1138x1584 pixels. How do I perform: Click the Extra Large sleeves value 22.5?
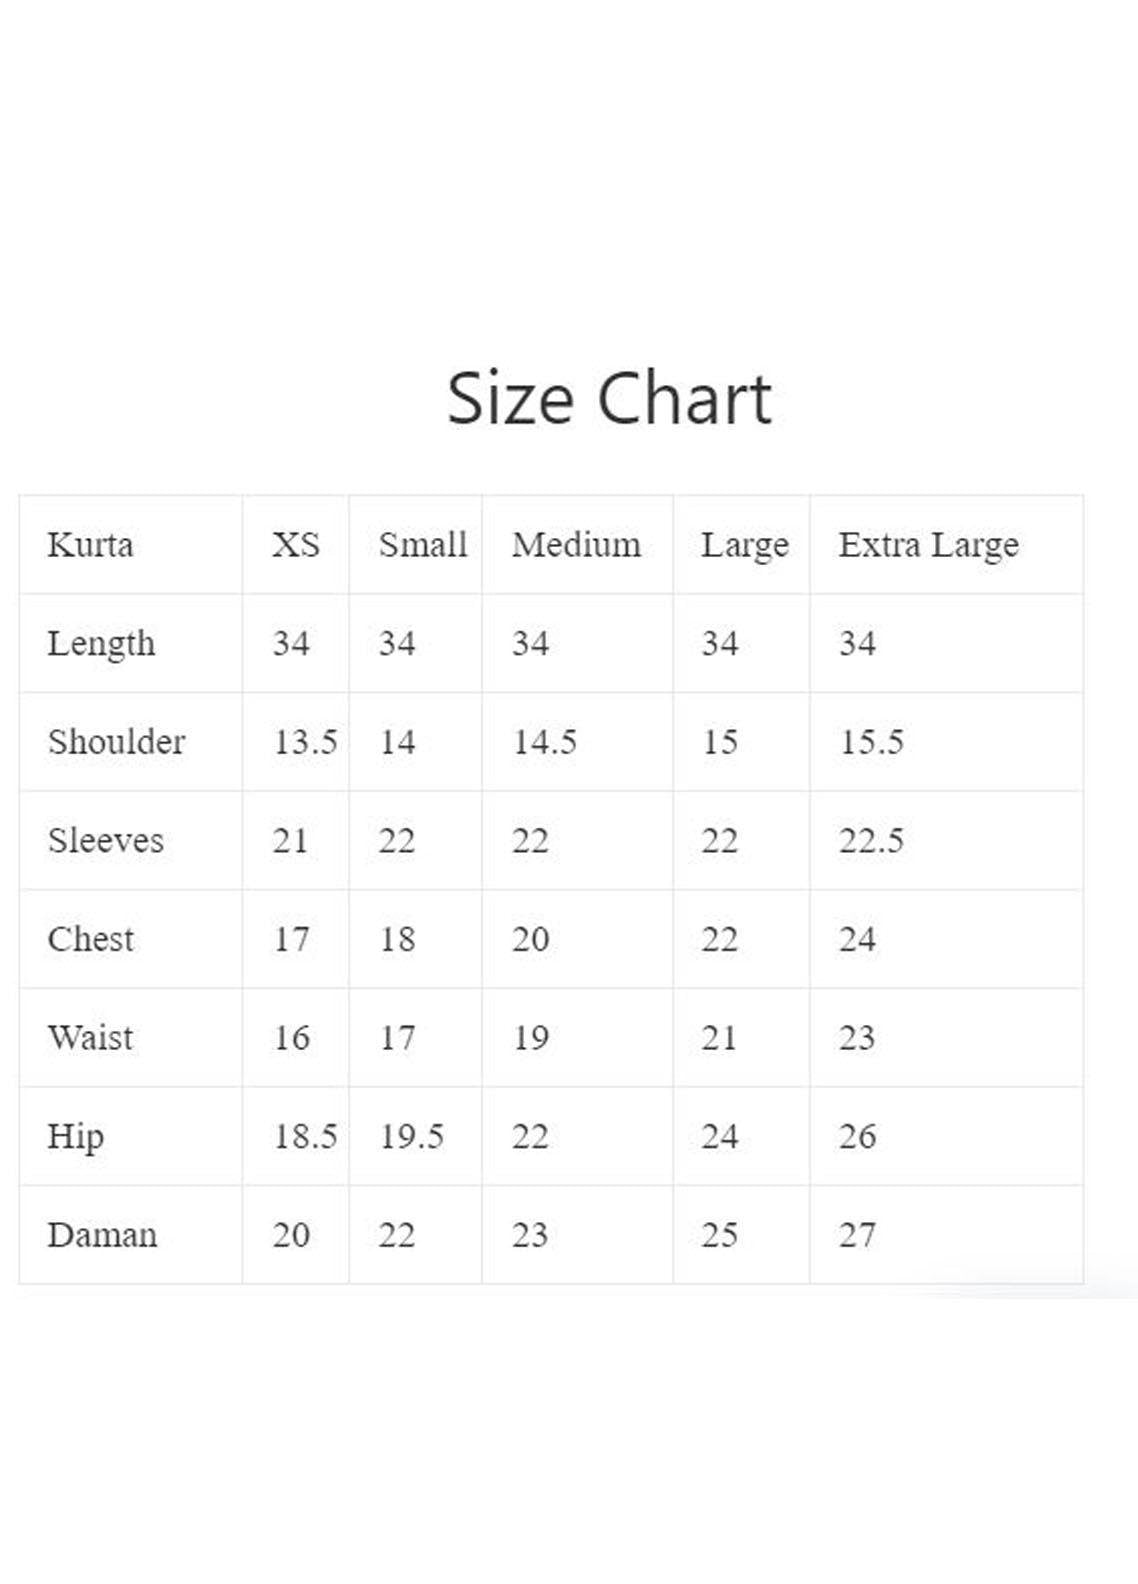(870, 840)
